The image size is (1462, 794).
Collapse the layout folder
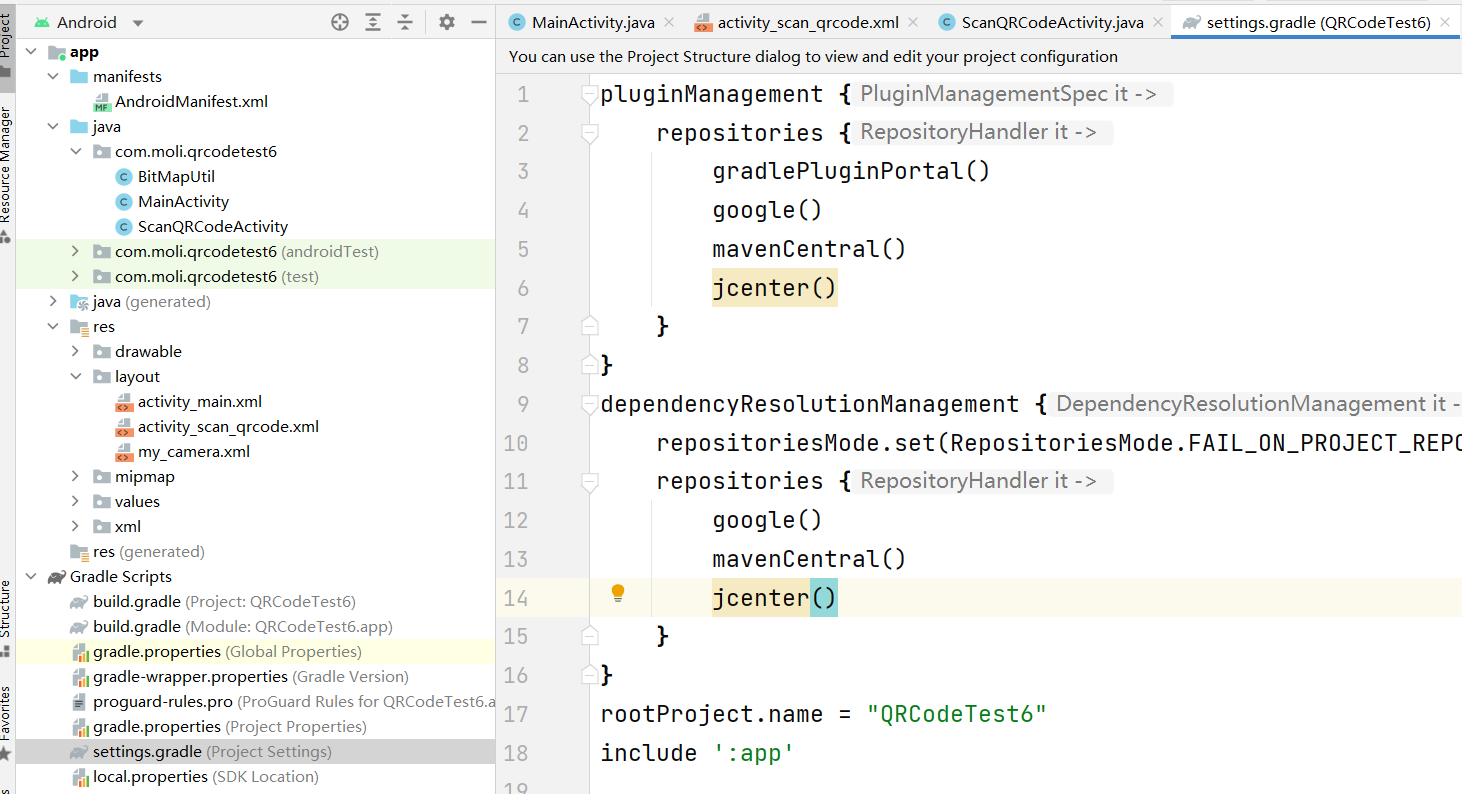tap(76, 377)
